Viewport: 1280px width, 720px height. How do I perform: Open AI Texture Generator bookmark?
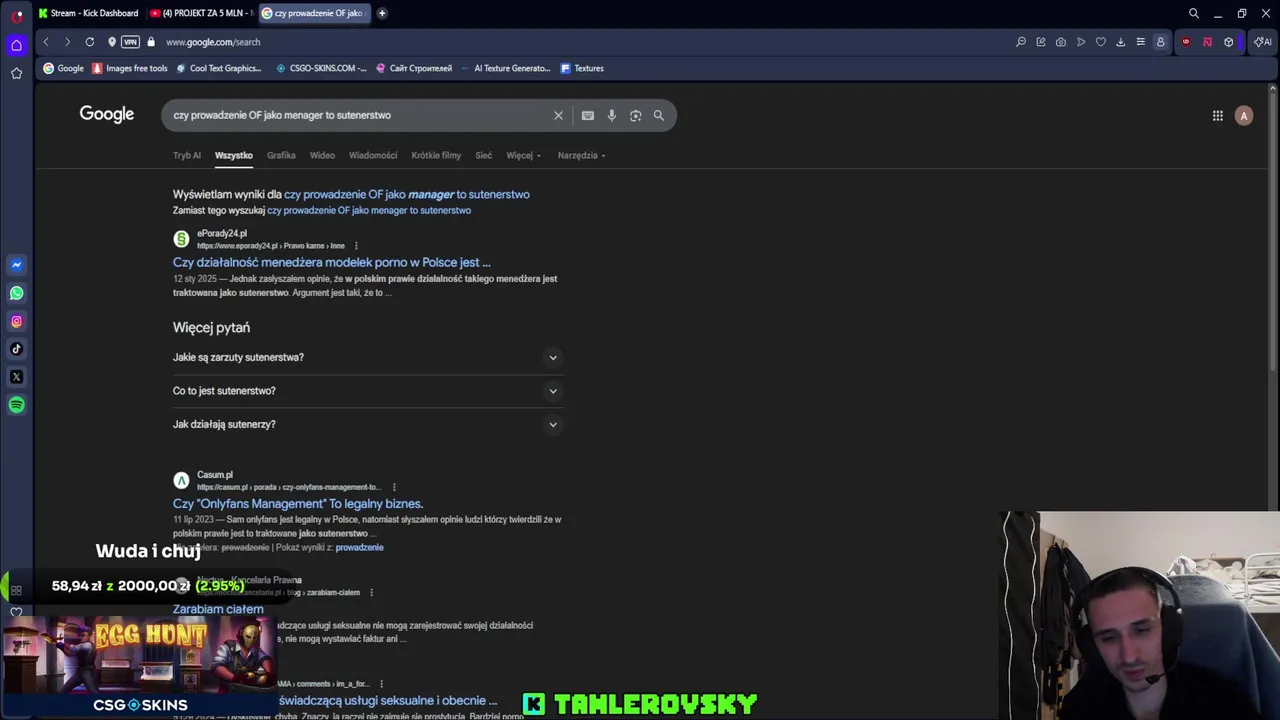(505, 68)
